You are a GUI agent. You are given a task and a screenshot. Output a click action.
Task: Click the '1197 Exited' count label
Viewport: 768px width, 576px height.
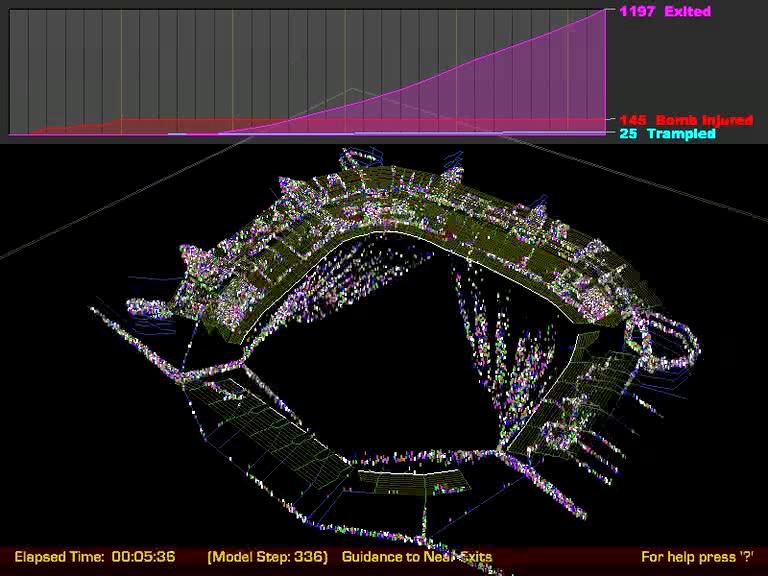pyautogui.click(x=665, y=11)
